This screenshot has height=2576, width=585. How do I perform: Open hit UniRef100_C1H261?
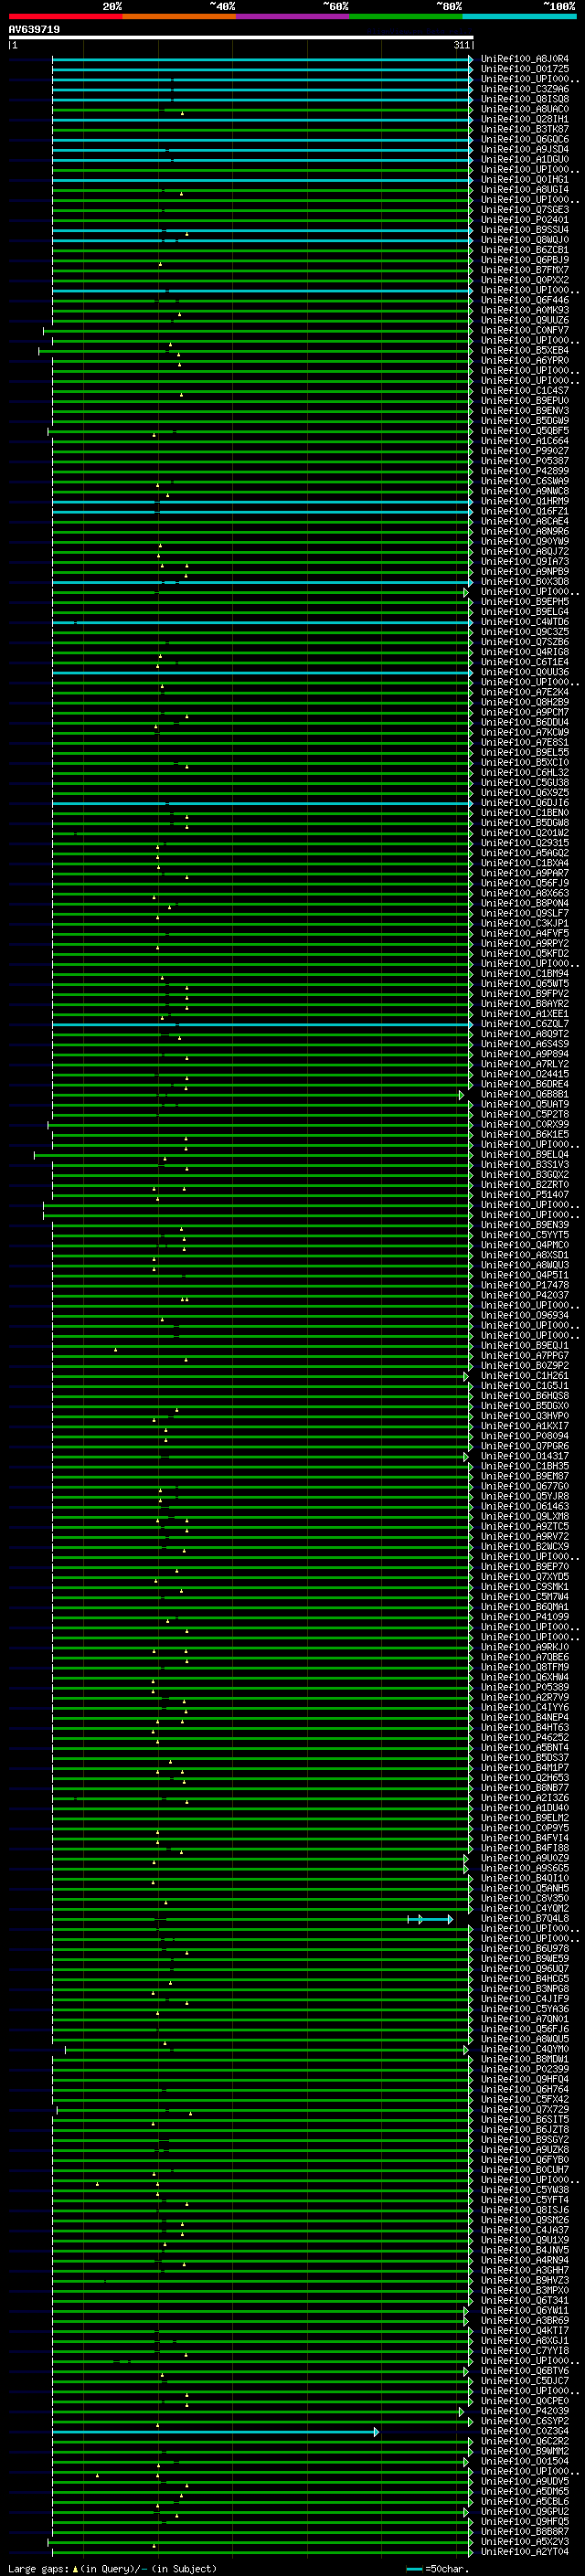[x=525, y=1376]
